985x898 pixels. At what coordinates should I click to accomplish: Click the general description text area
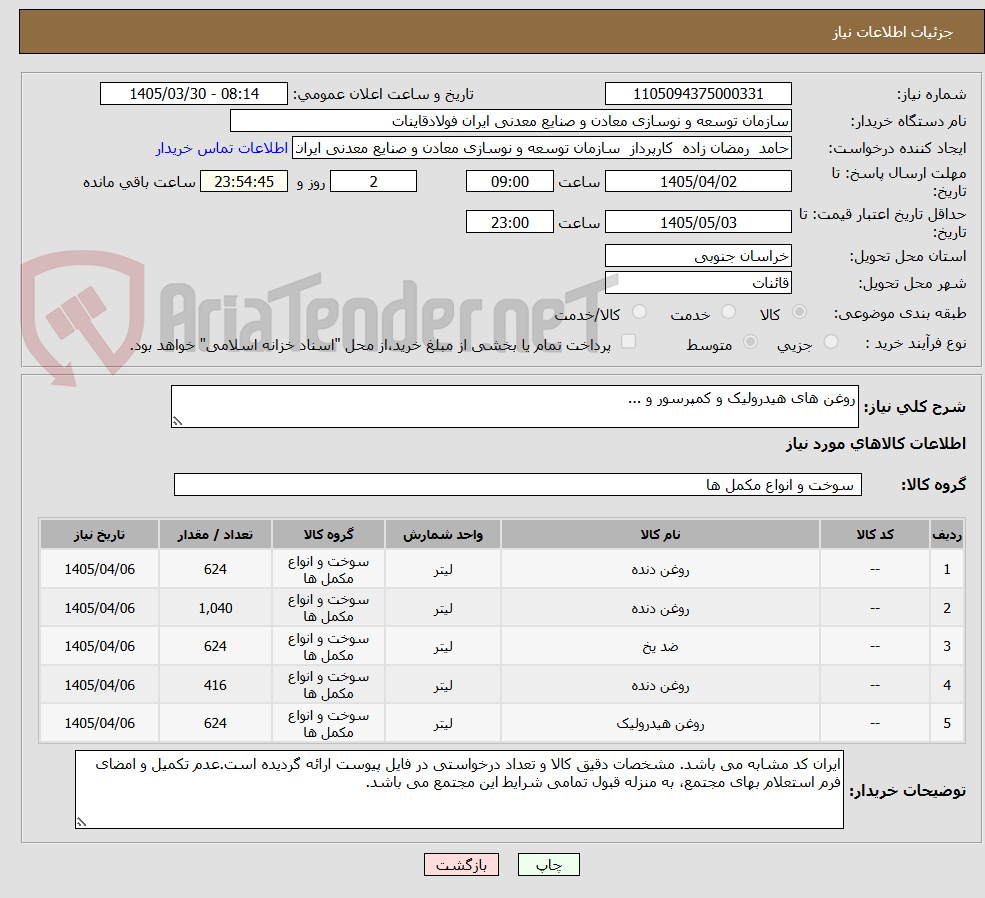click(514, 407)
